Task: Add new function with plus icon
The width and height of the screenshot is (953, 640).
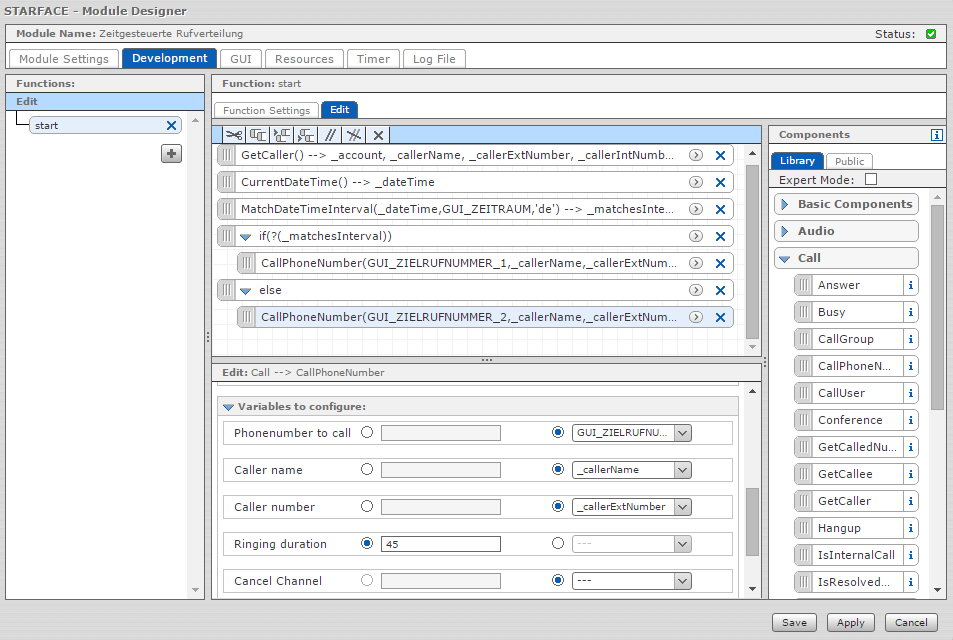Action: pos(172,153)
